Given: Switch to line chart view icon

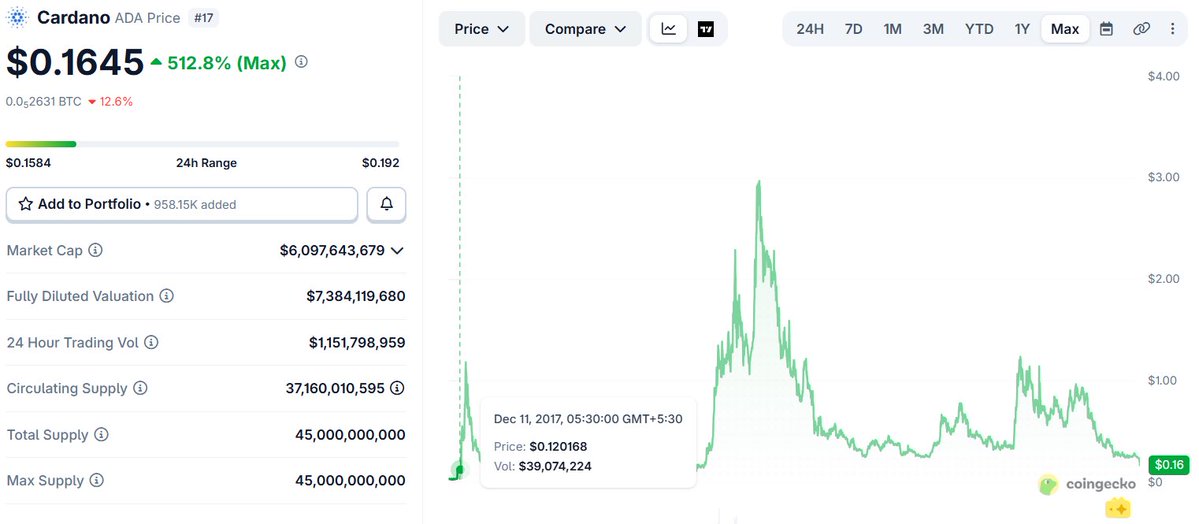Looking at the screenshot, I should pos(669,29).
